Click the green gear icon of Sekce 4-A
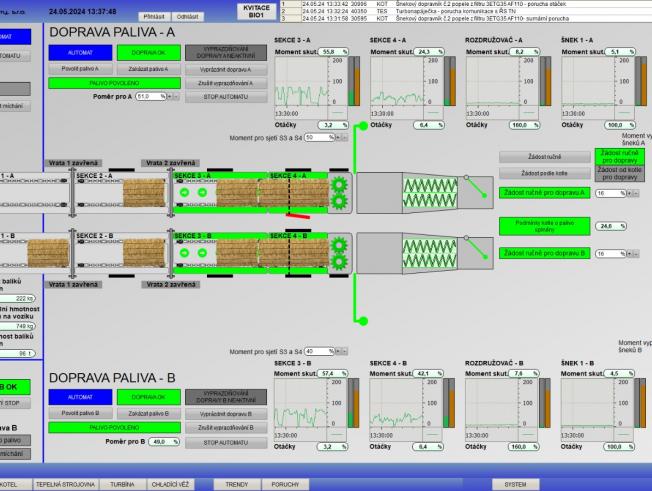652x491 pixels. point(337,190)
